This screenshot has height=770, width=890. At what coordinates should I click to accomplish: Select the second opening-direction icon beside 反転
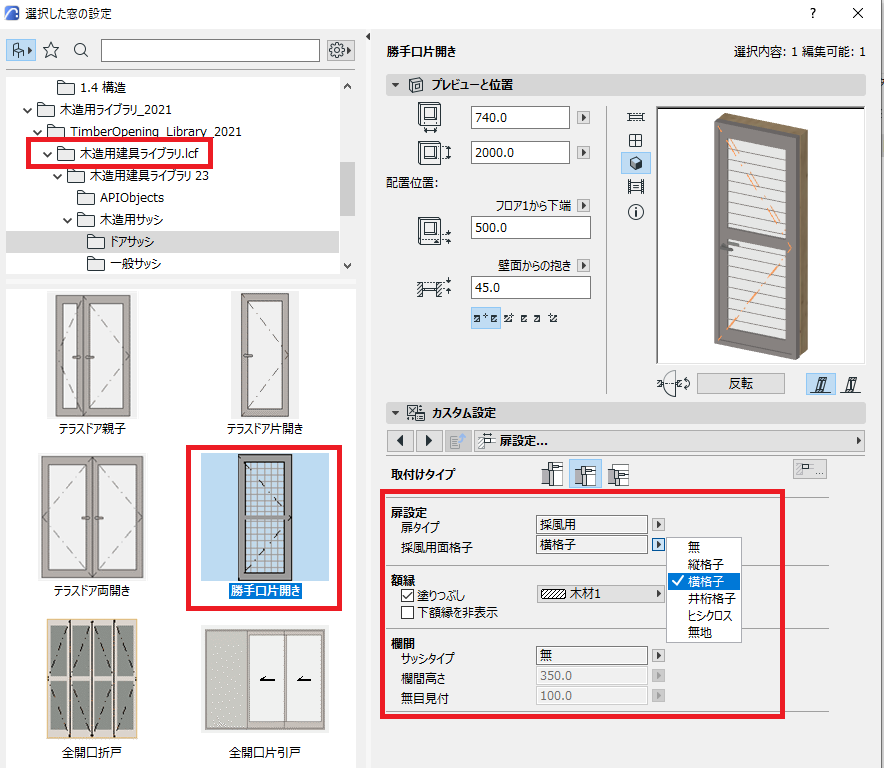tap(850, 384)
